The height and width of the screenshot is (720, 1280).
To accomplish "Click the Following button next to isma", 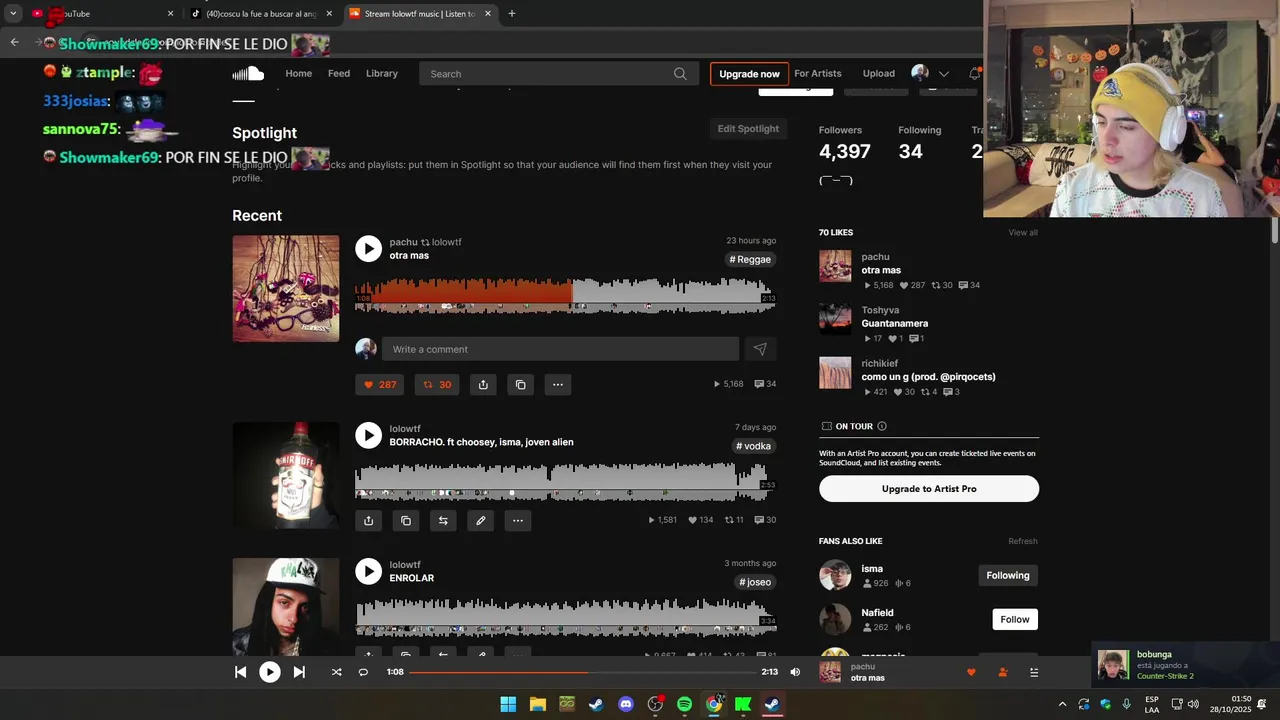I will [1008, 575].
